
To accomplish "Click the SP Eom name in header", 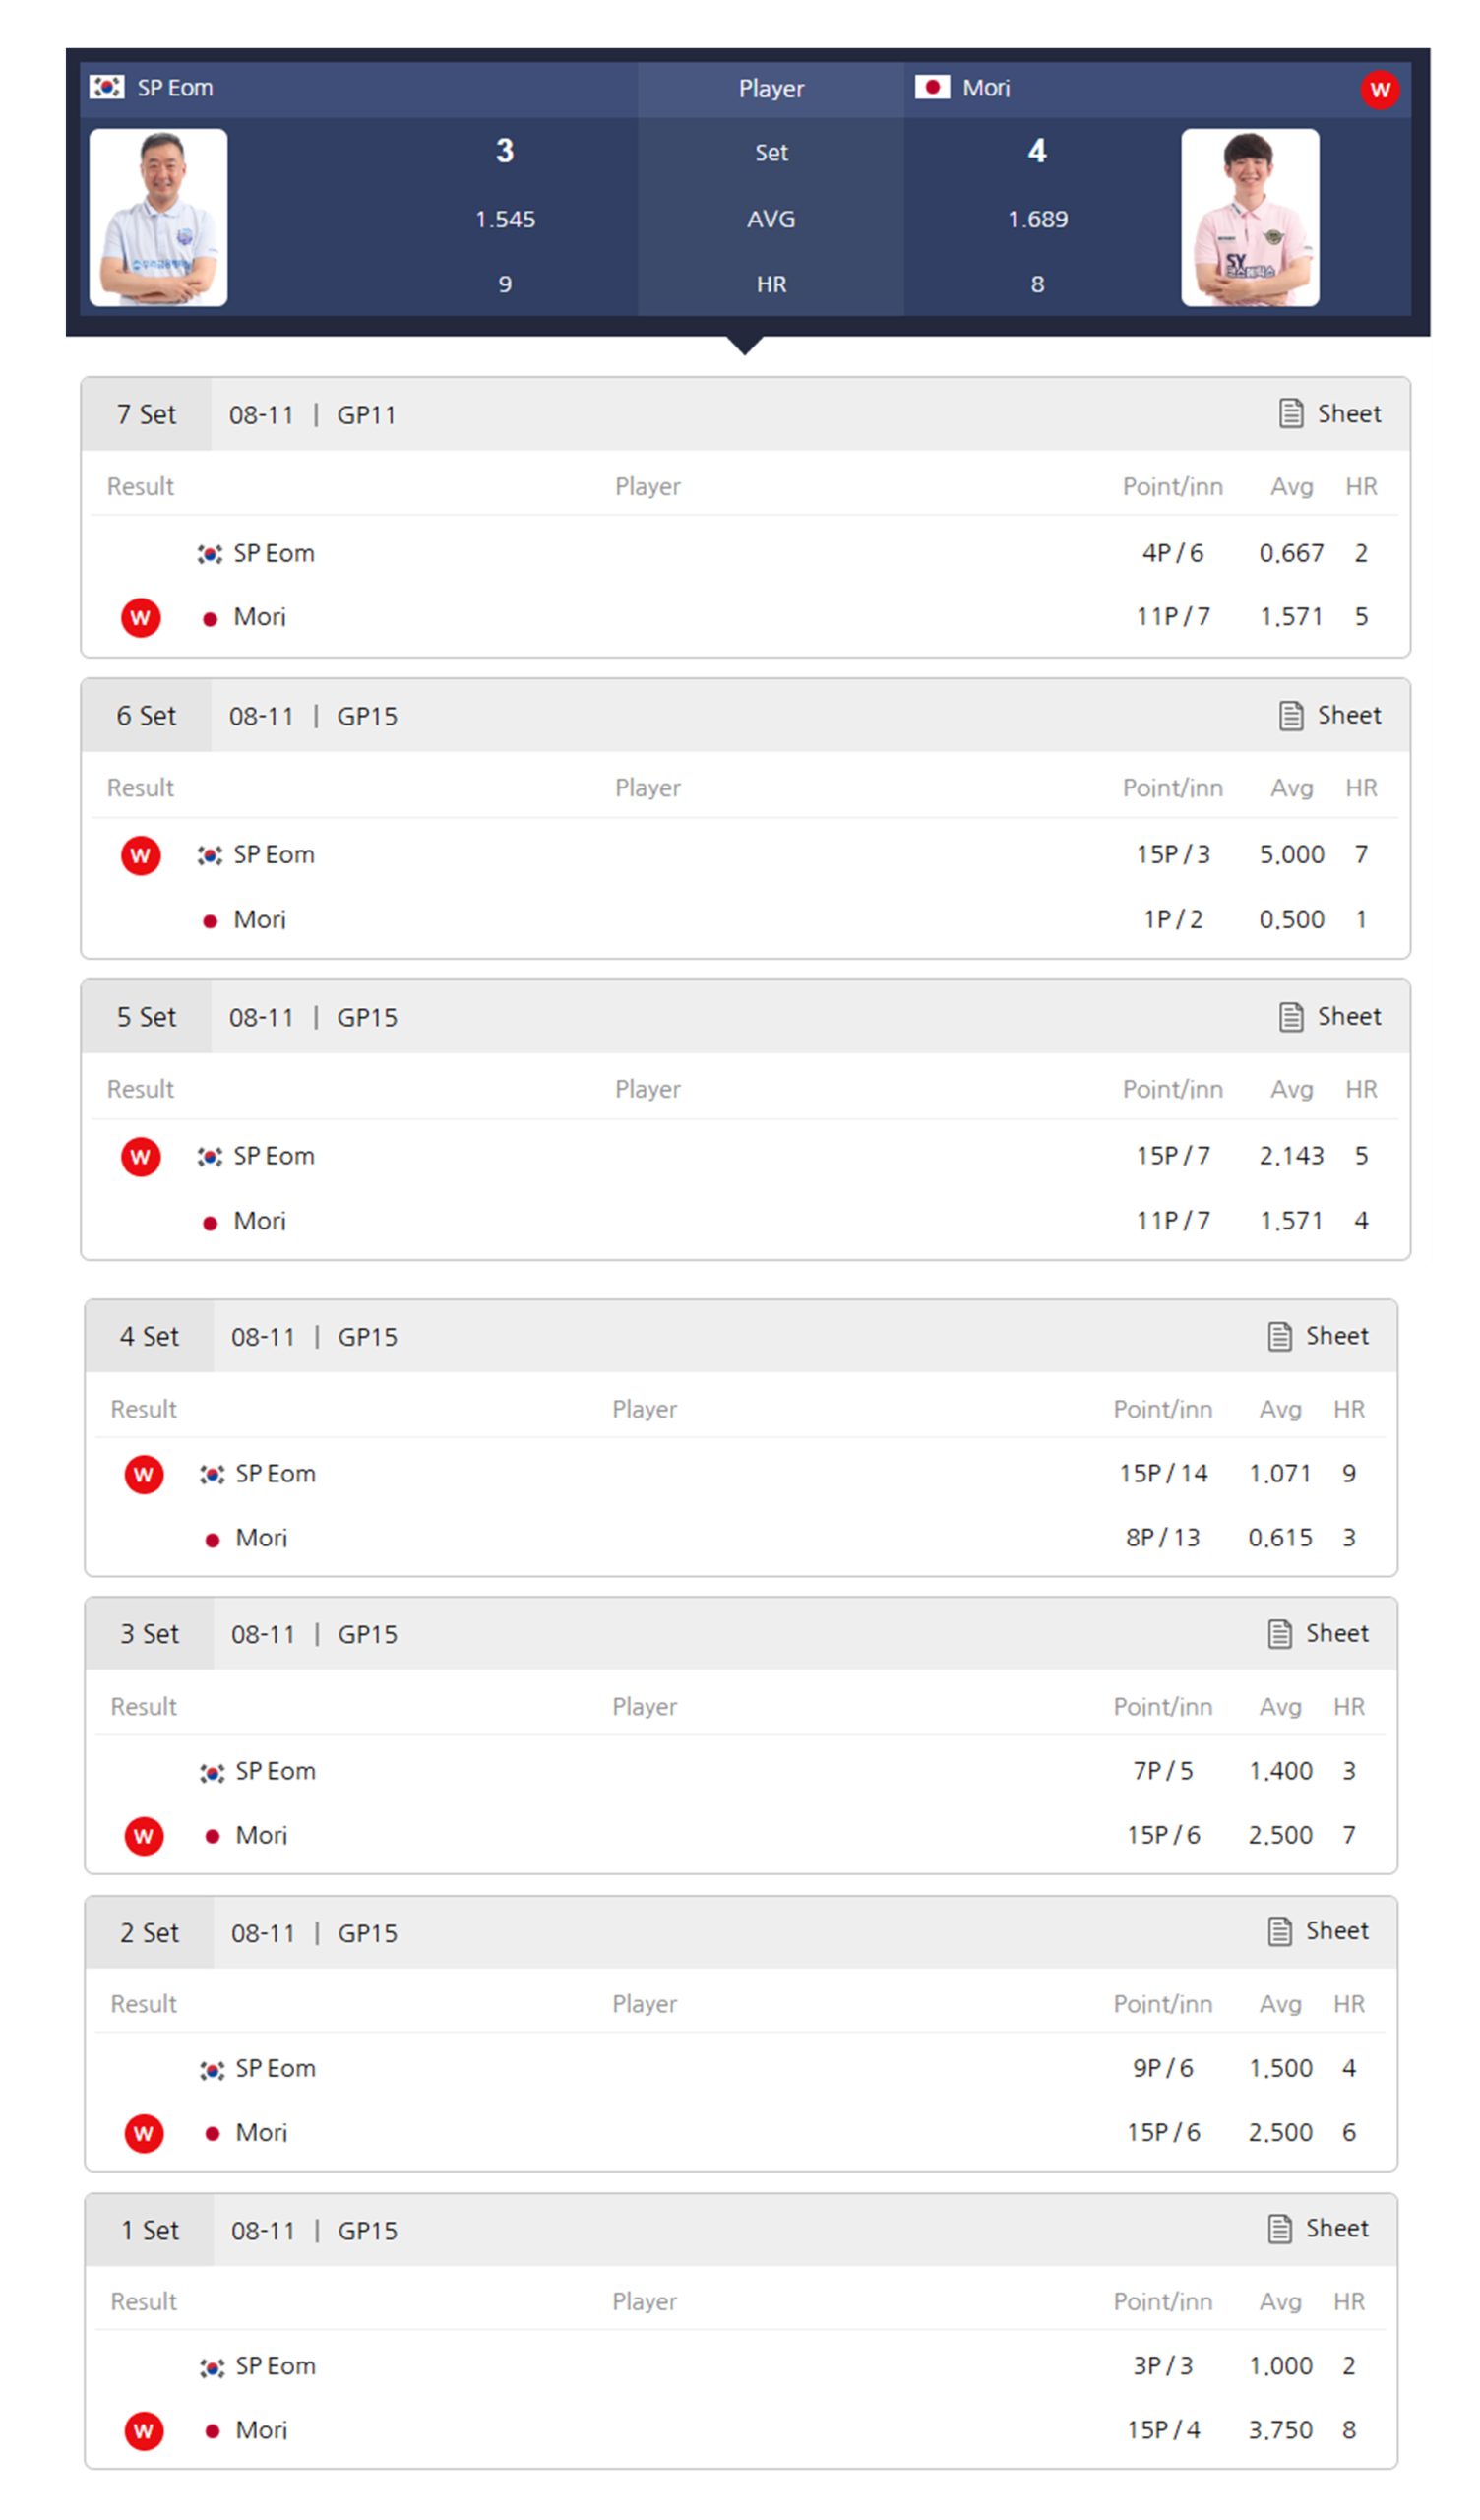I will pyautogui.click(x=175, y=88).
